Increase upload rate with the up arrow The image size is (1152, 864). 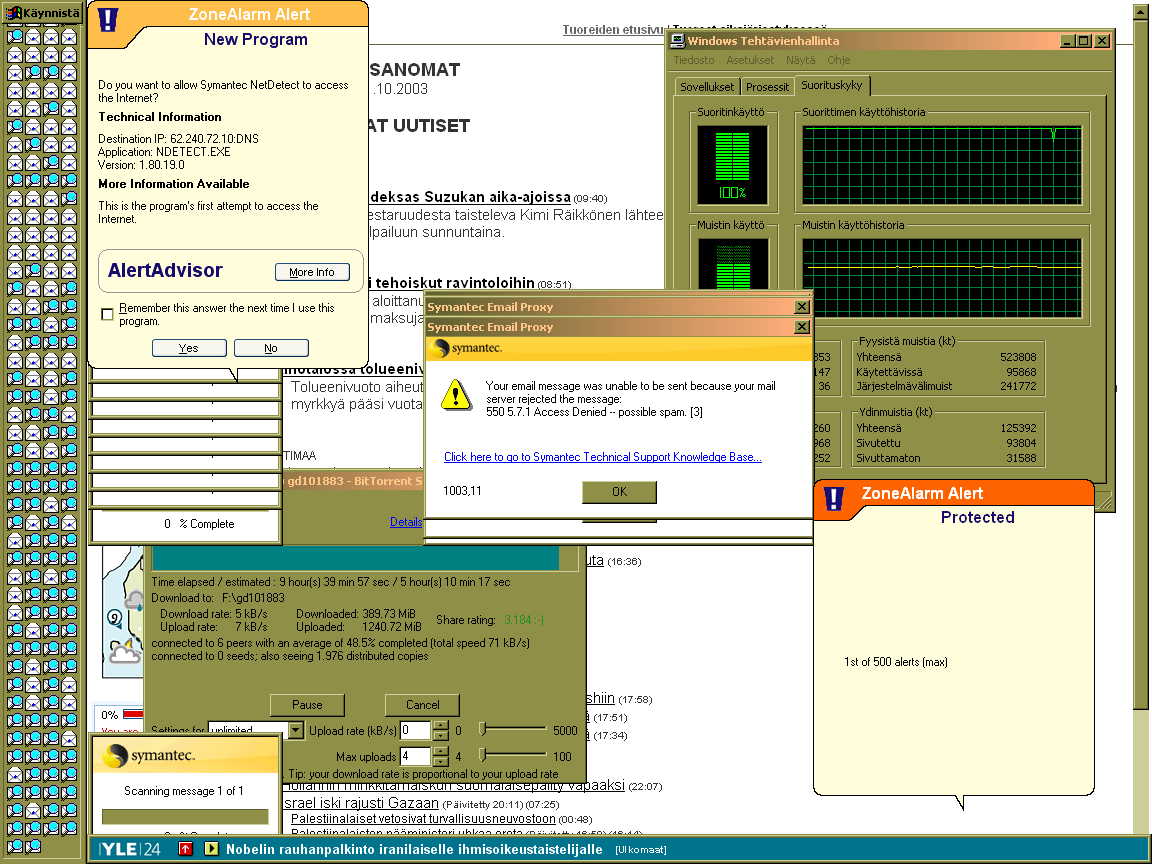441,726
